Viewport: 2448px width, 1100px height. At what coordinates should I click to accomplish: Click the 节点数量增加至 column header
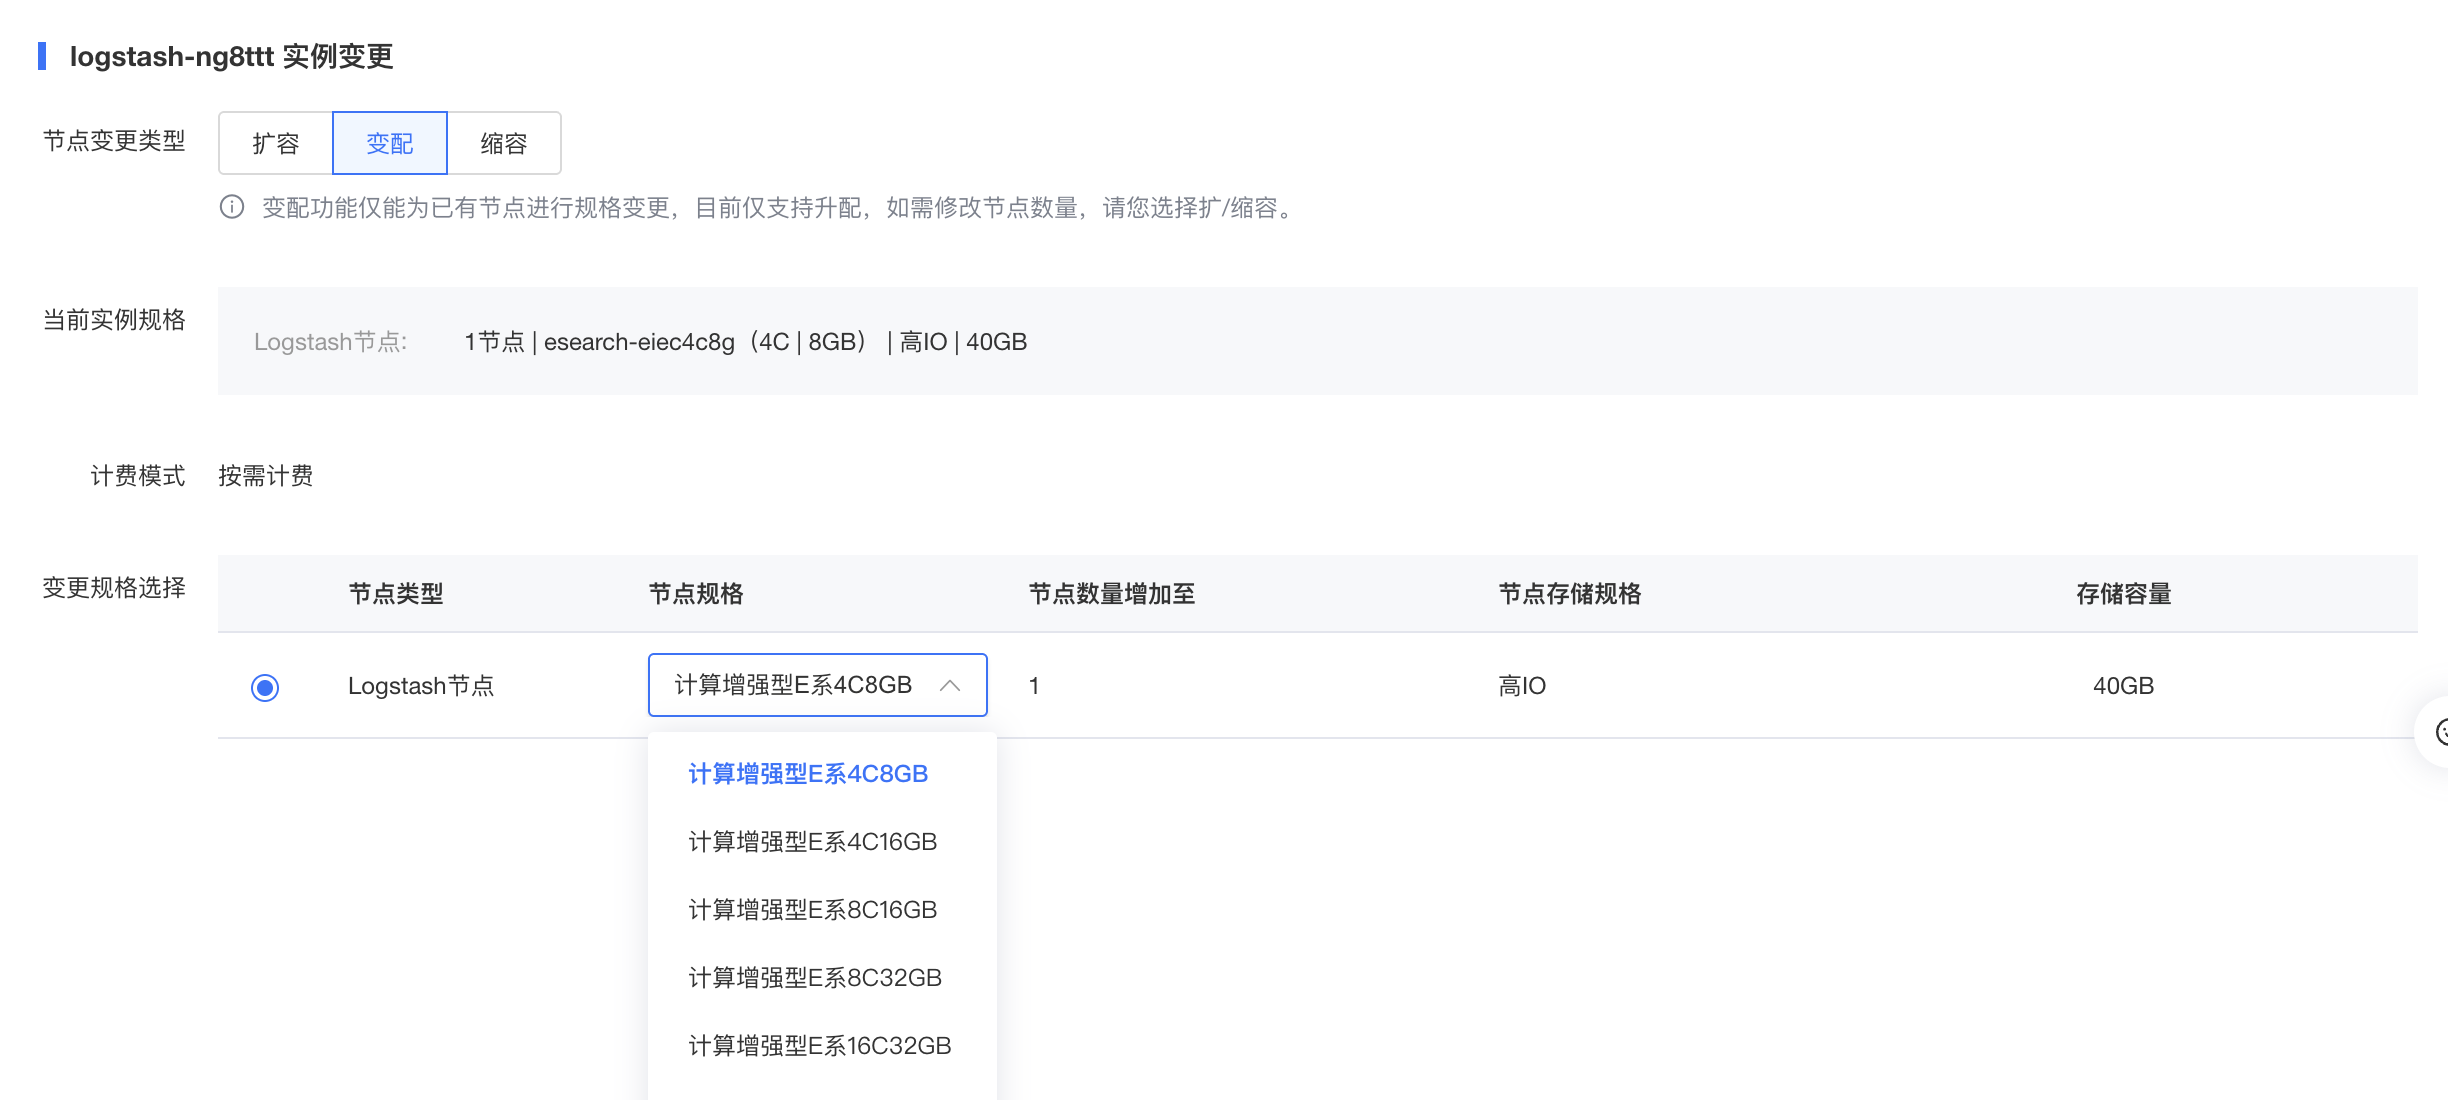coord(1112,594)
